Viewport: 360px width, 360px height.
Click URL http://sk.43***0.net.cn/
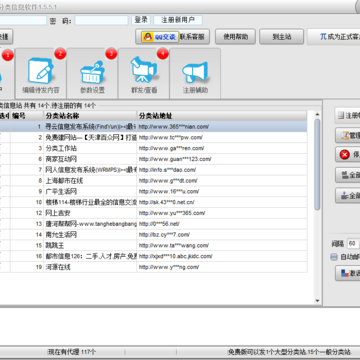coord(167,202)
